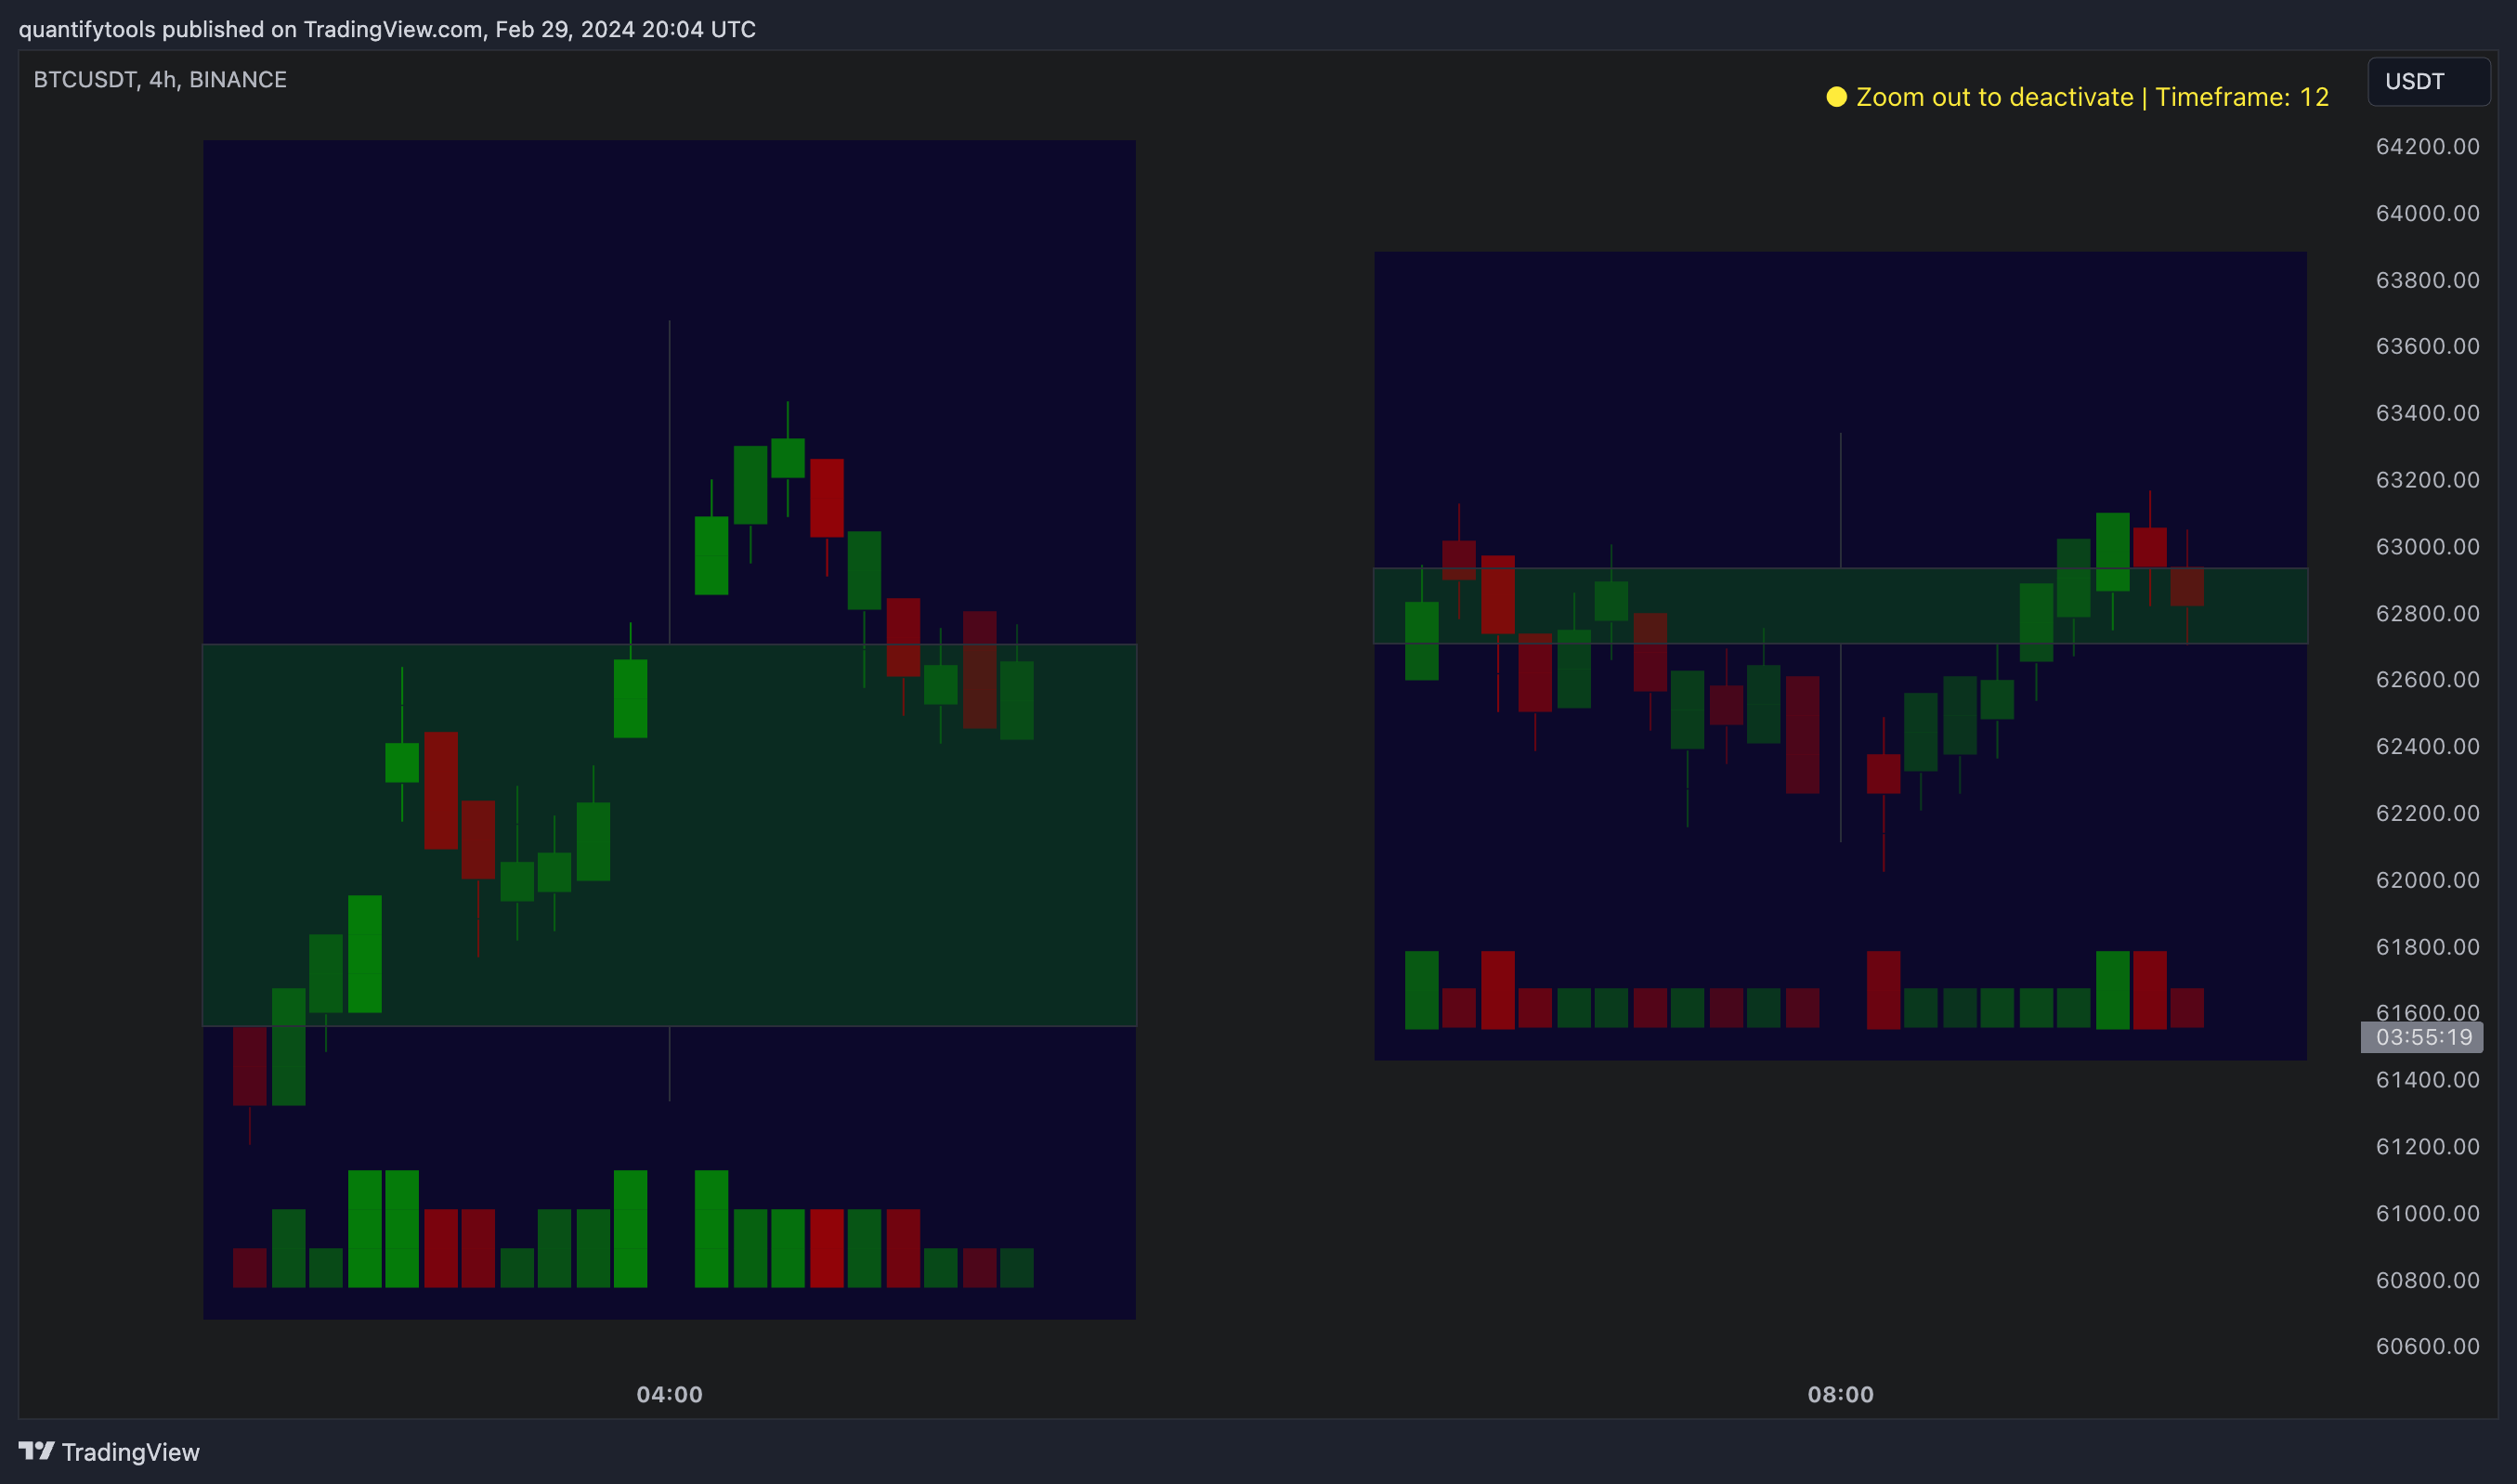Click the 62200.00 price axis label
The image size is (2517, 1484).
tap(2428, 813)
